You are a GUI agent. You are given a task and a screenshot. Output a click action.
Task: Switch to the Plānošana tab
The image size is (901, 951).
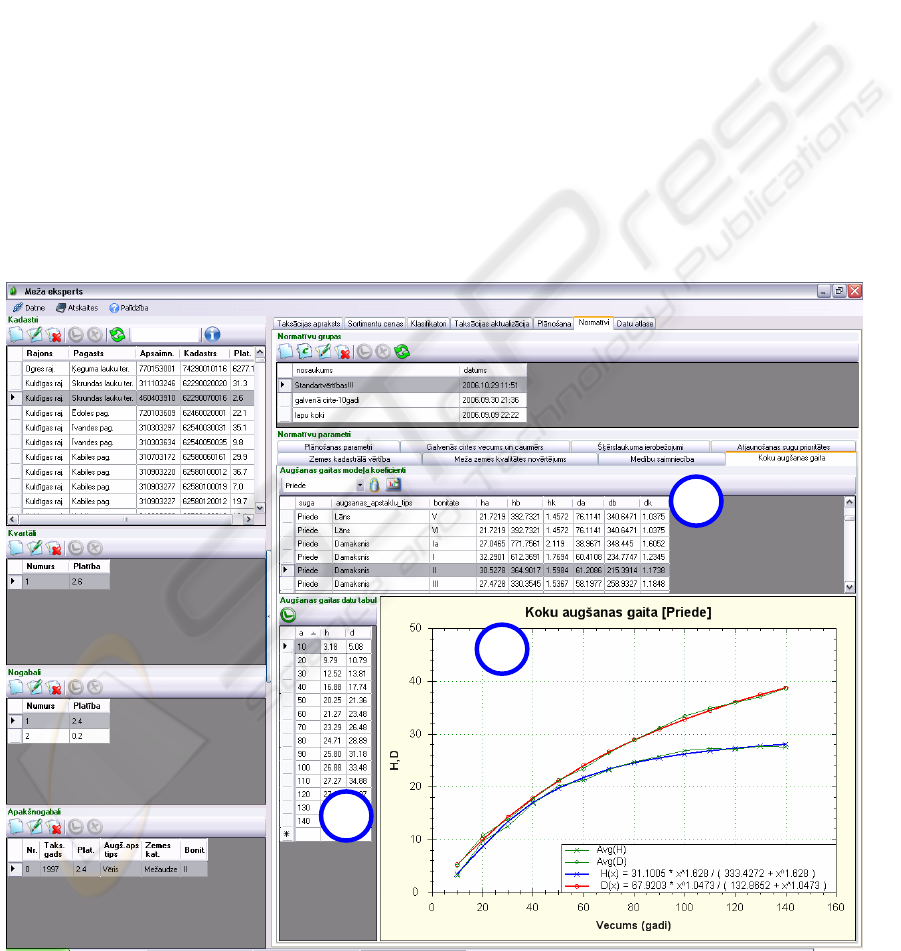pos(553,324)
